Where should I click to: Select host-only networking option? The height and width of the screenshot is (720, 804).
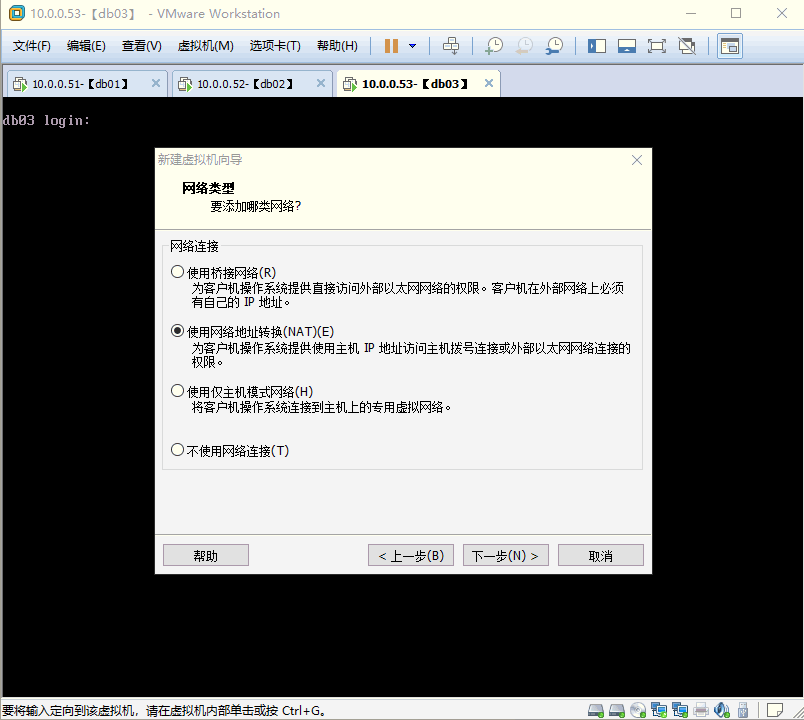pyautogui.click(x=177, y=390)
